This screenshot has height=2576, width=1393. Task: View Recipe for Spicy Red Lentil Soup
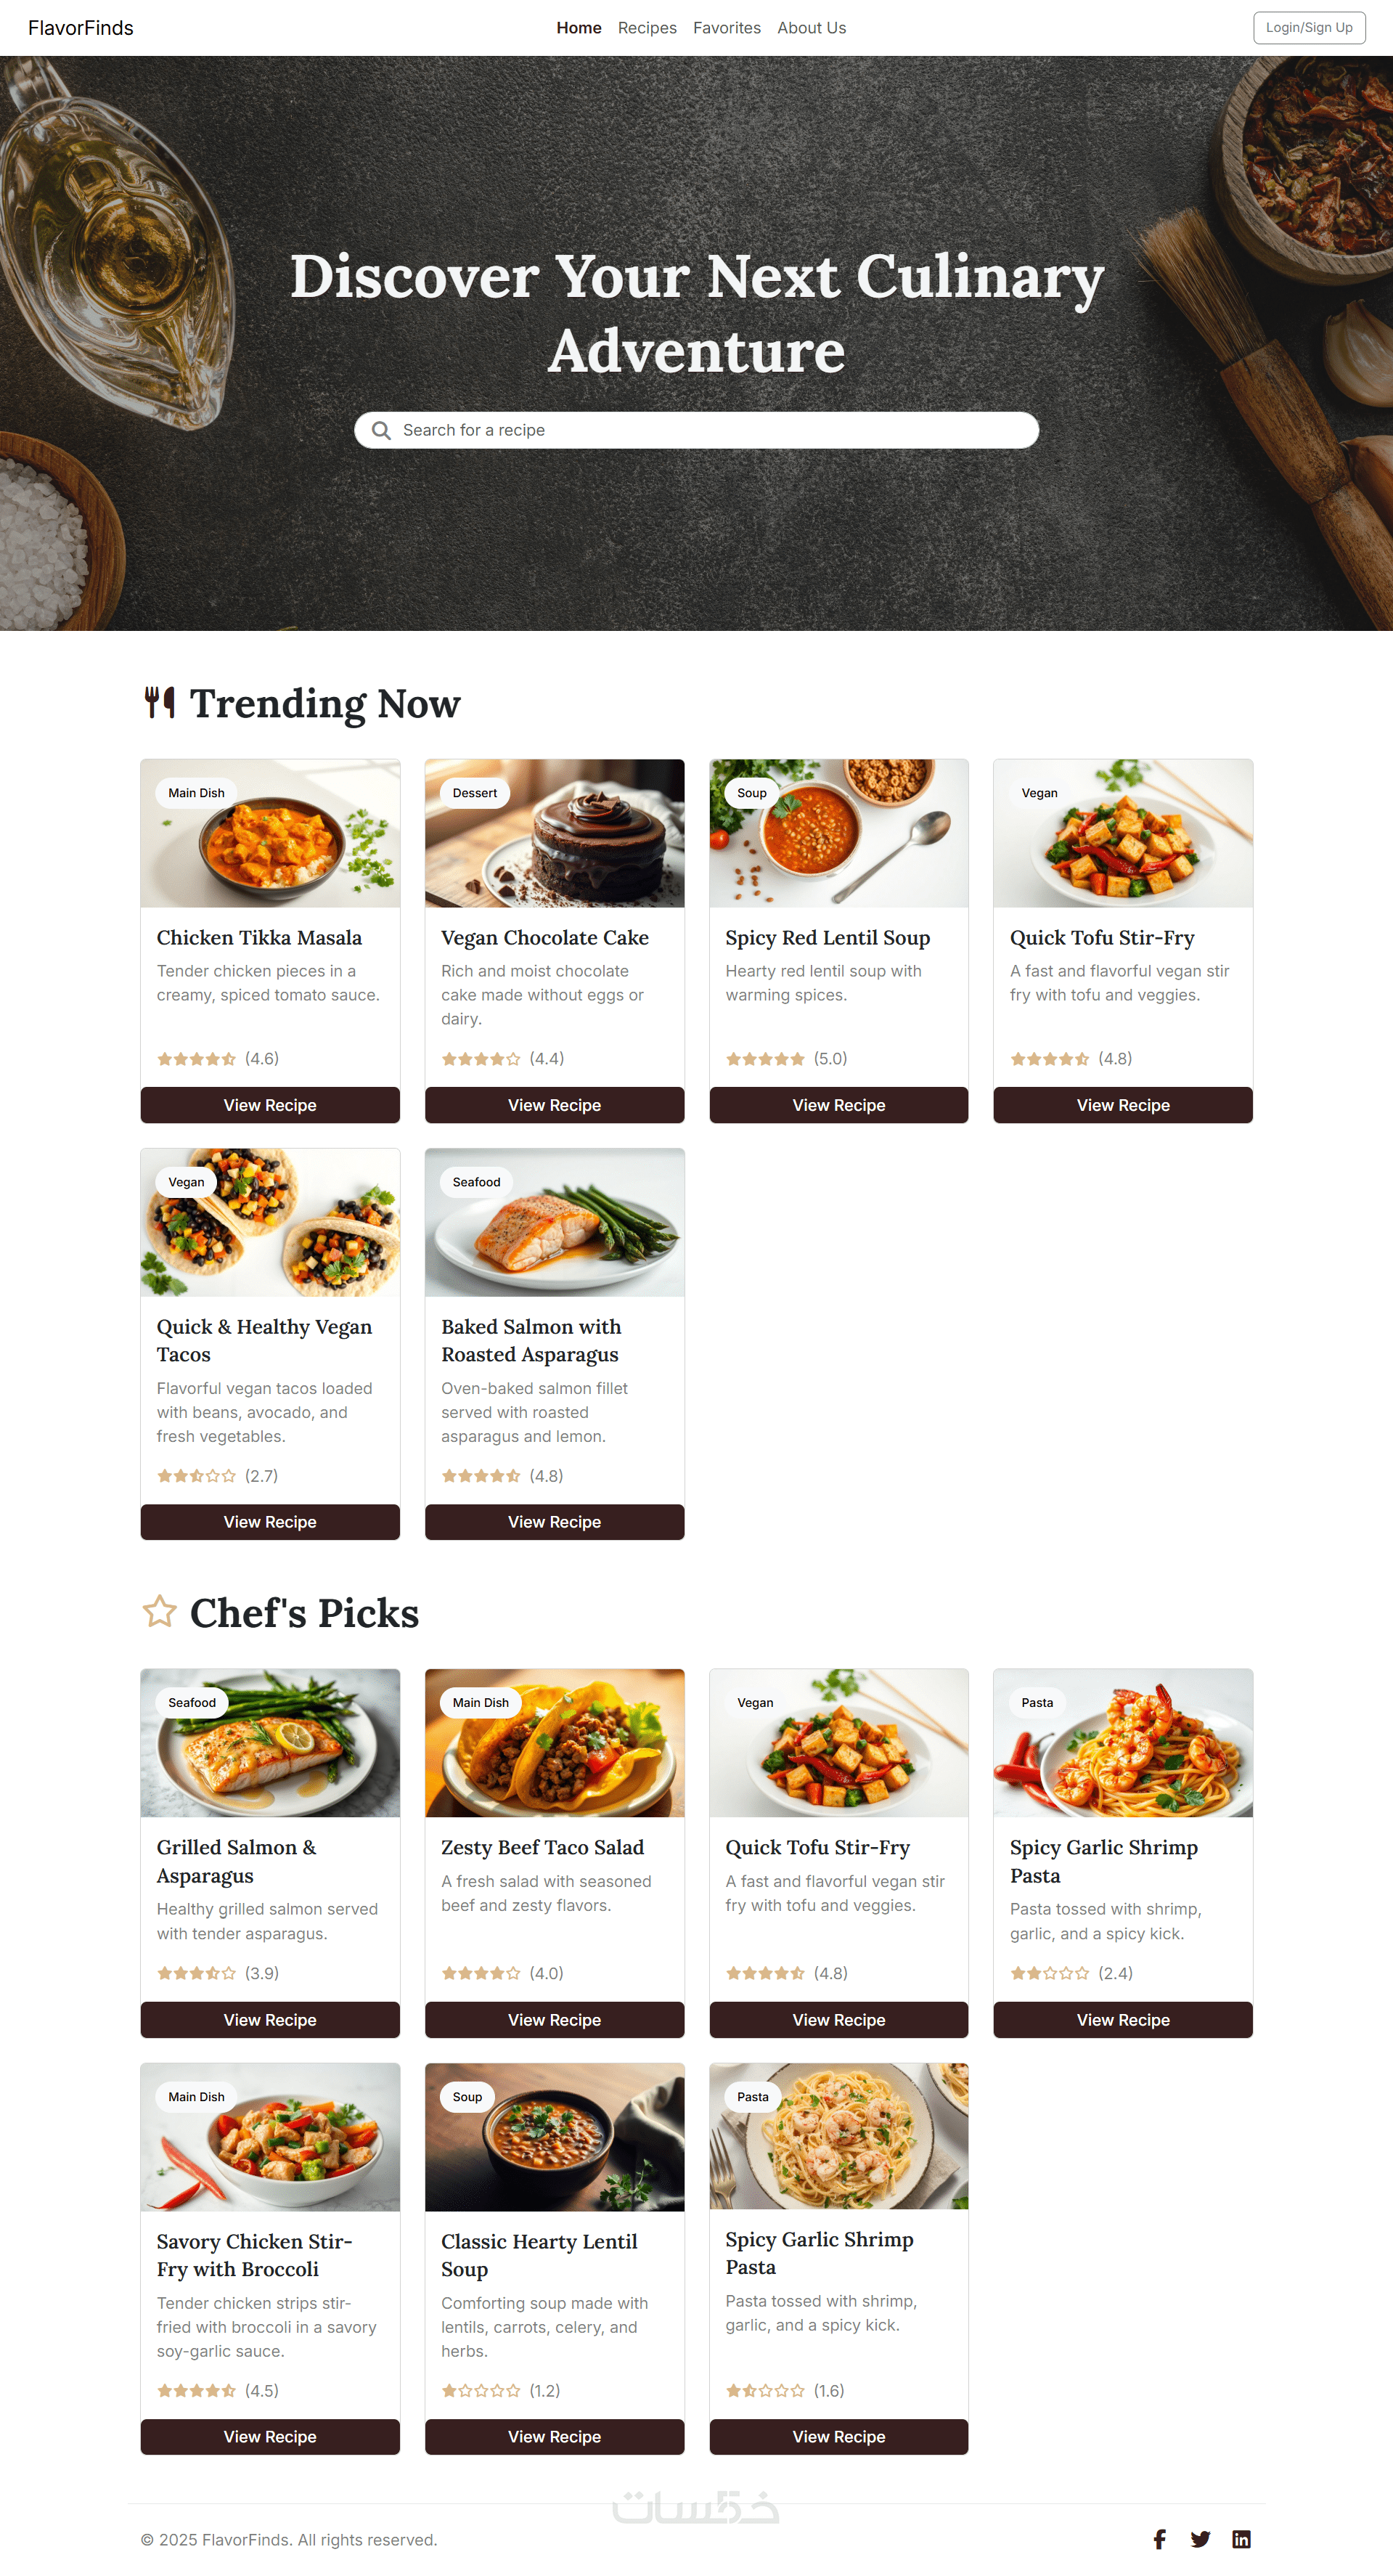(838, 1105)
